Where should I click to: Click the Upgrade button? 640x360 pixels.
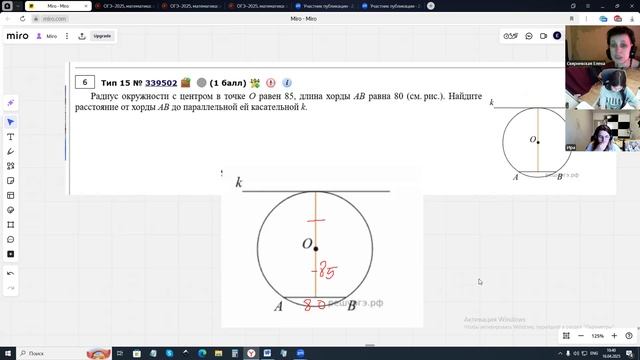tap(102, 36)
